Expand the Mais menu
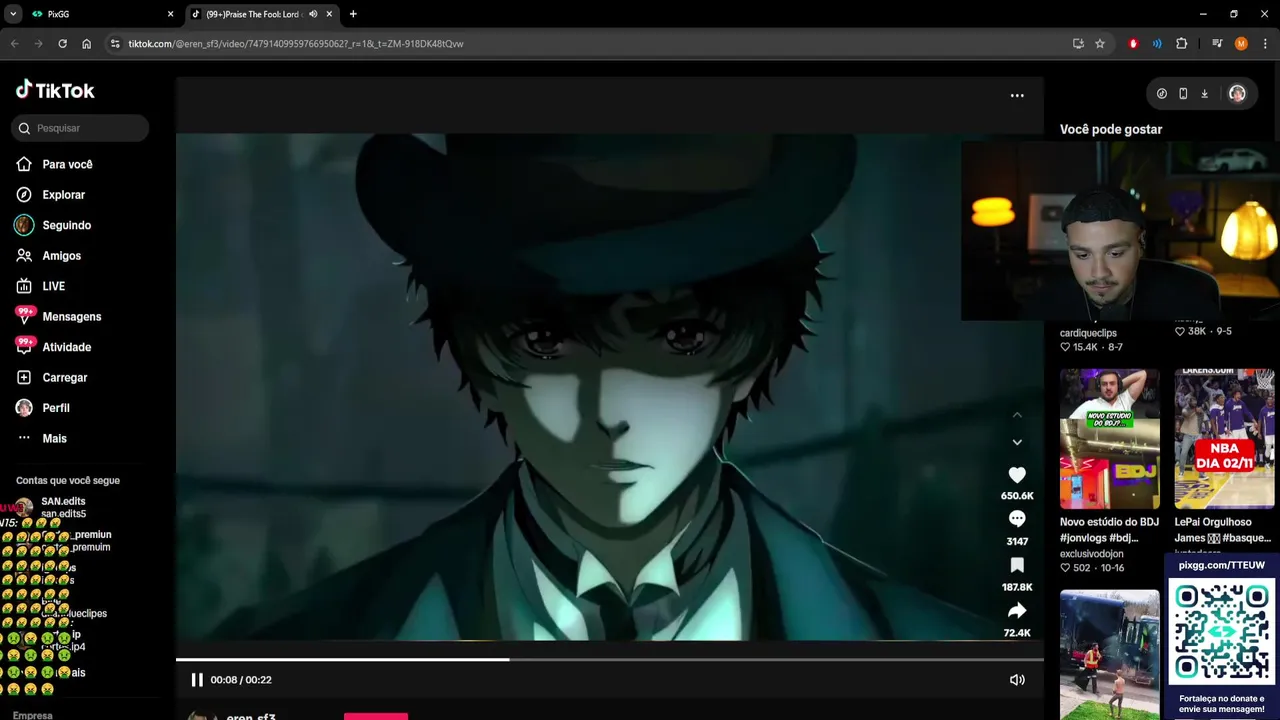 tap(42, 438)
